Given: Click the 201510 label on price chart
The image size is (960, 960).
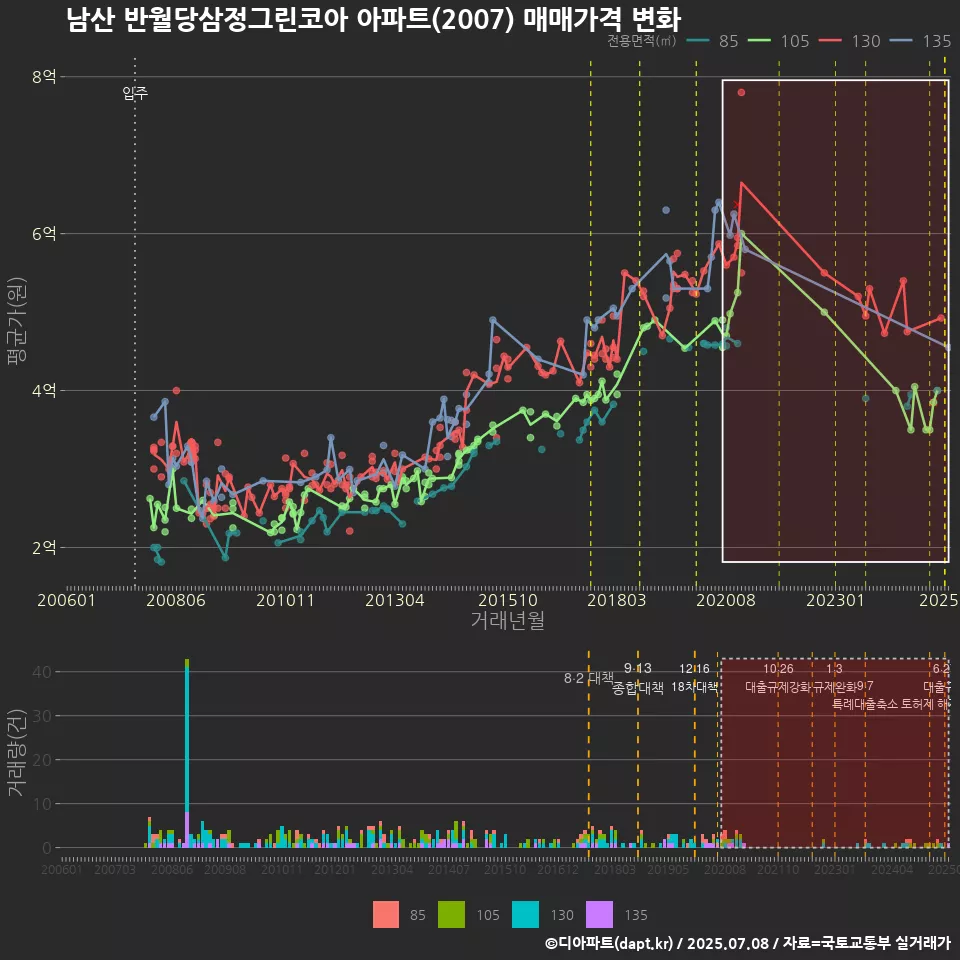Looking at the screenshot, I should pos(508,600).
